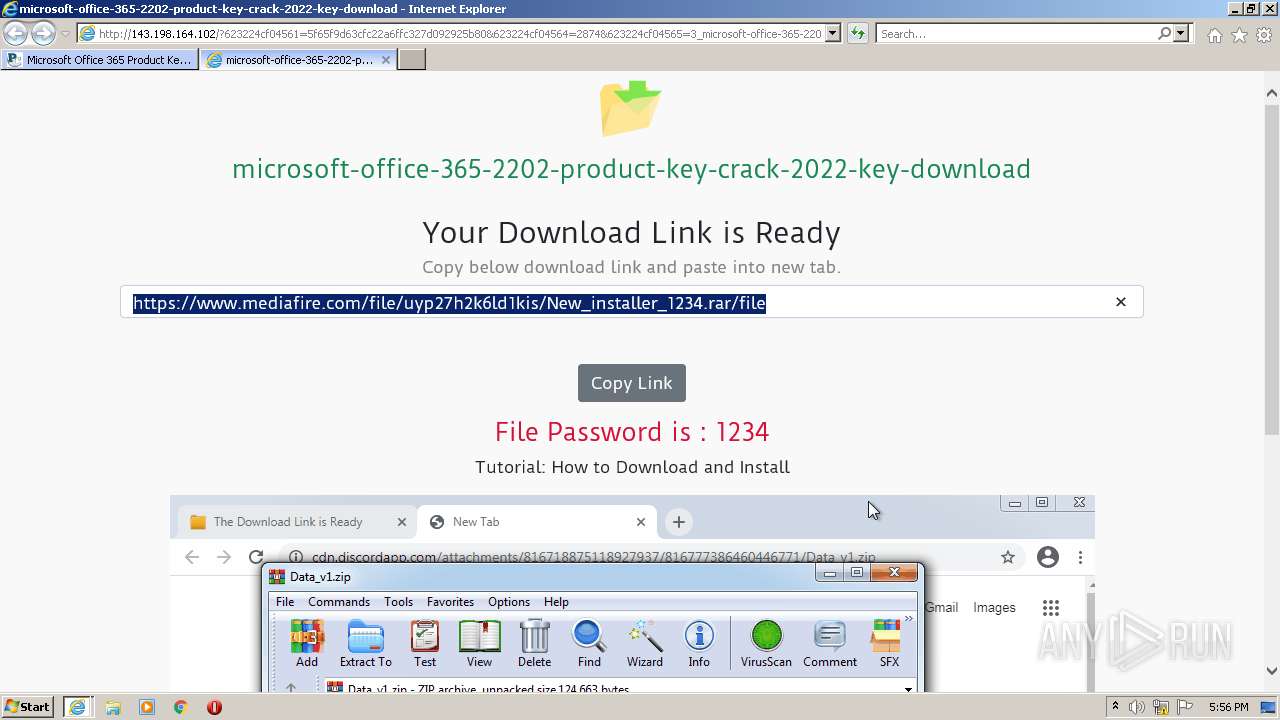The image size is (1280, 720).
Task: Expand search provider dropdown arrow
Action: point(1181,33)
